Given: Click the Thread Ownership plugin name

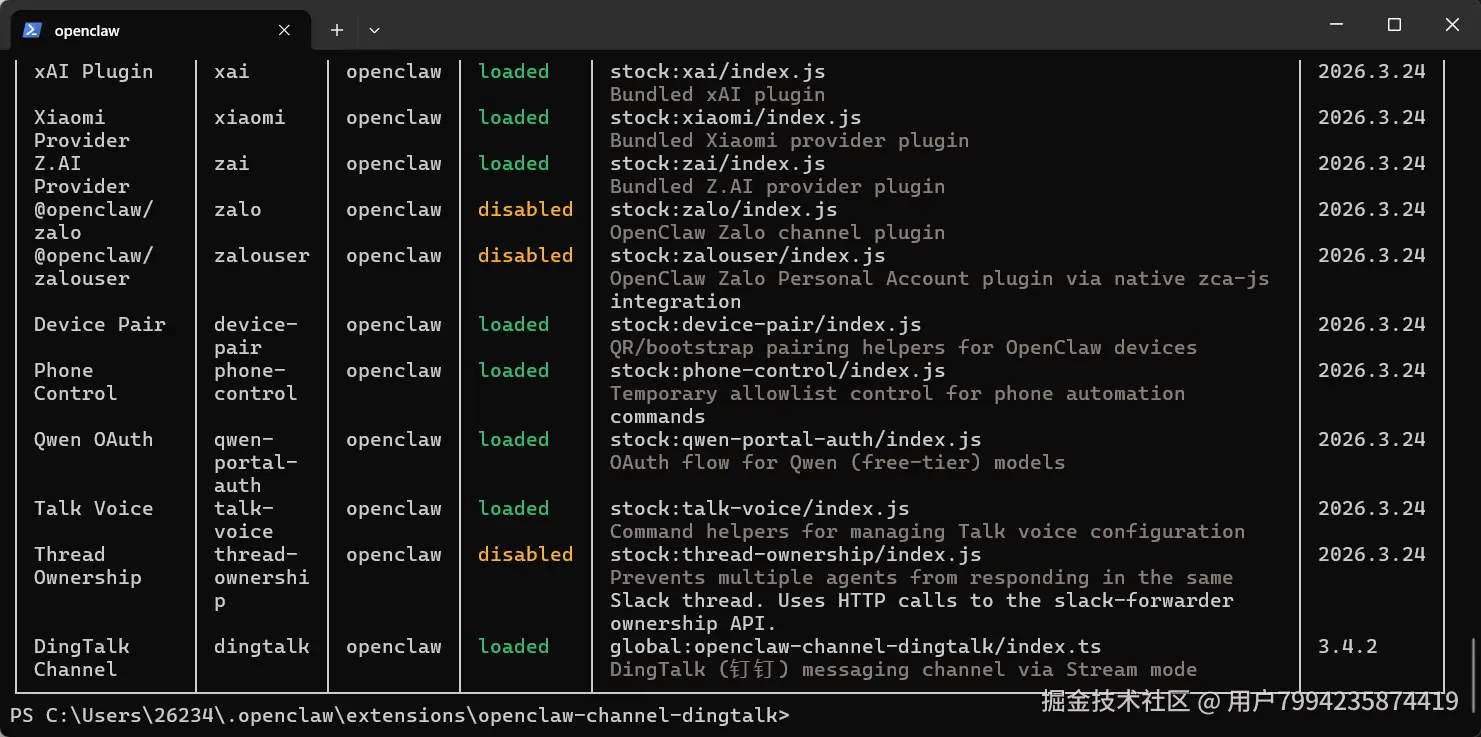Looking at the screenshot, I should [87, 566].
